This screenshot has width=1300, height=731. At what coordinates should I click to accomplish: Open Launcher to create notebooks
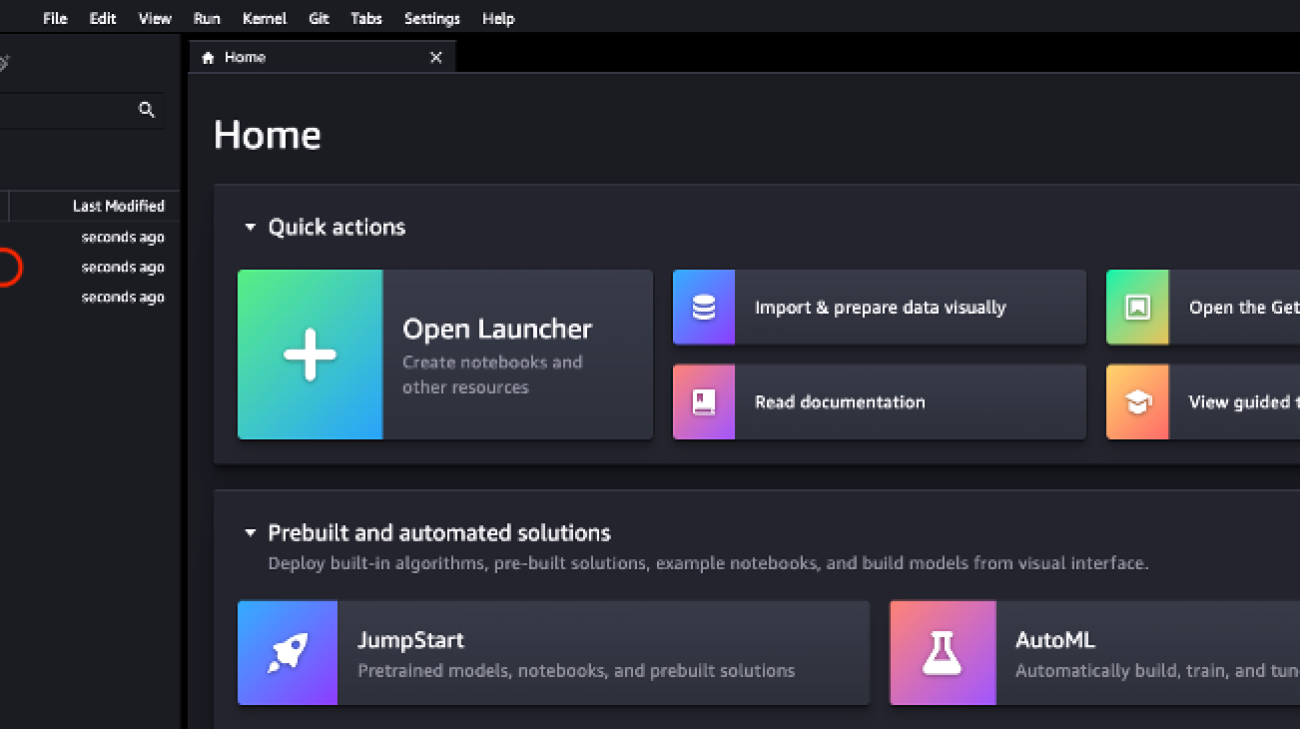click(445, 354)
